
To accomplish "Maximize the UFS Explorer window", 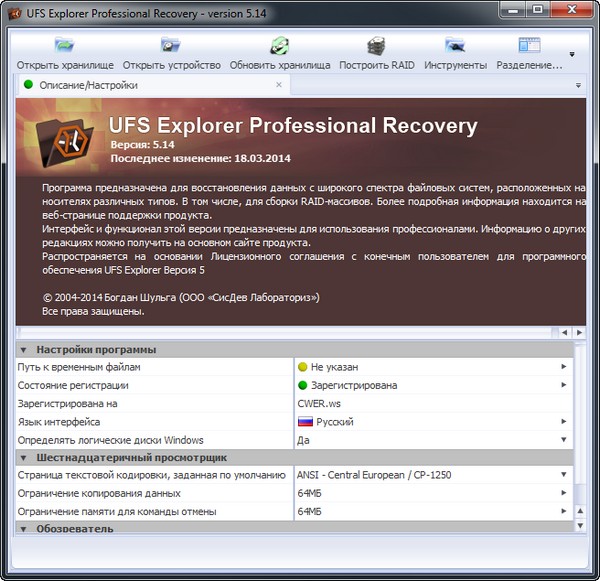I will [x=537, y=10].
